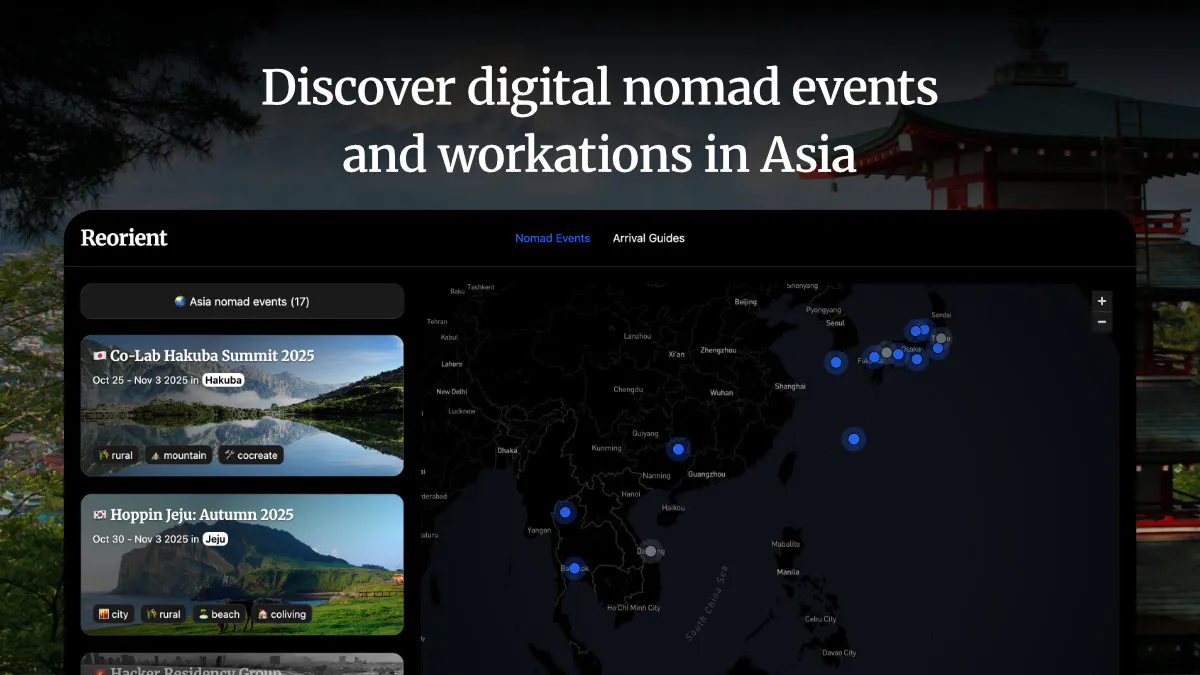The height and width of the screenshot is (675, 1200).
Task: Select the beach tag on Jeju card
Action: [x=219, y=614]
